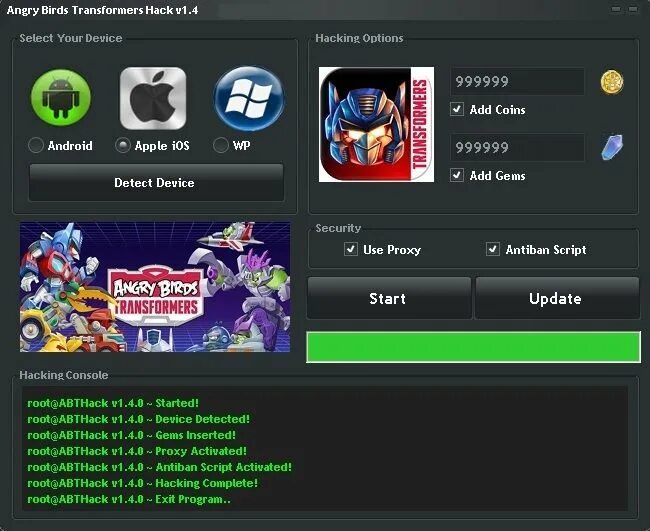Click the gold coin icon

pyautogui.click(x=612, y=82)
